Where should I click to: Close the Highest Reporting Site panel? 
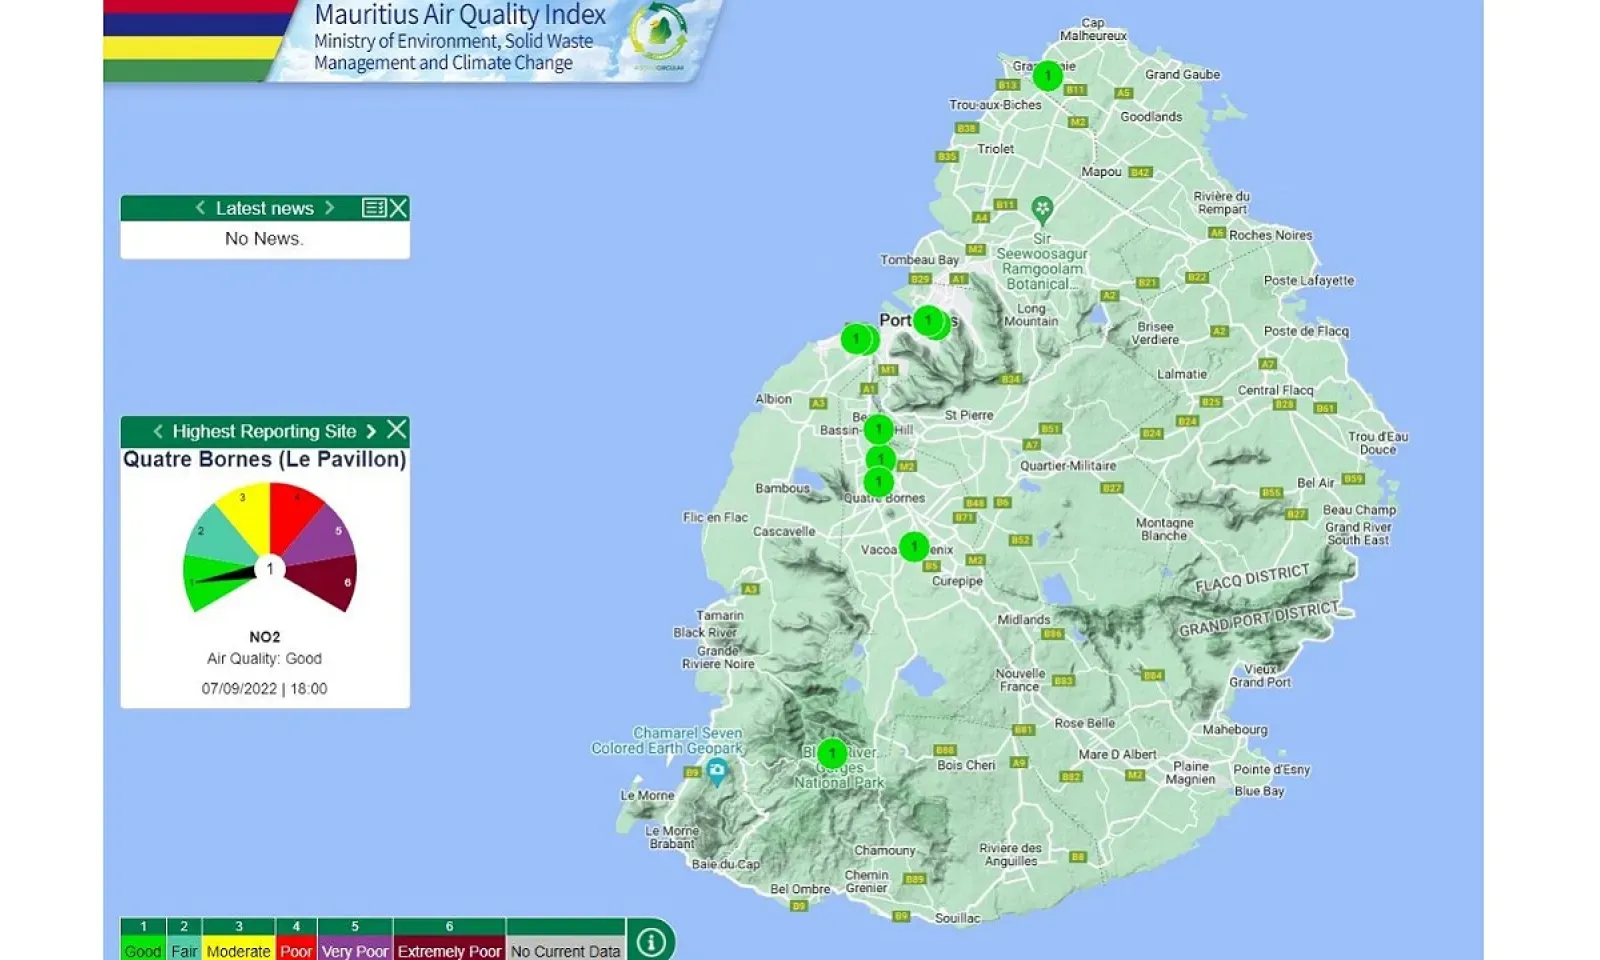point(397,430)
